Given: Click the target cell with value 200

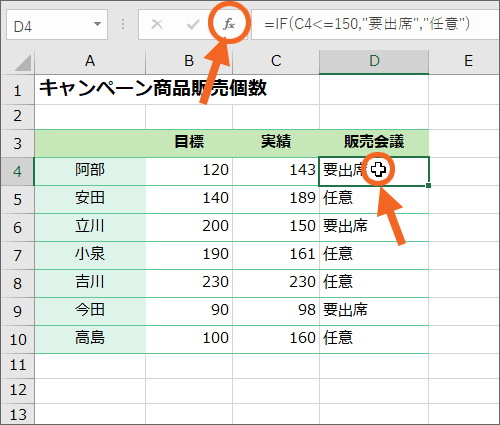Looking at the screenshot, I should point(189,227).
